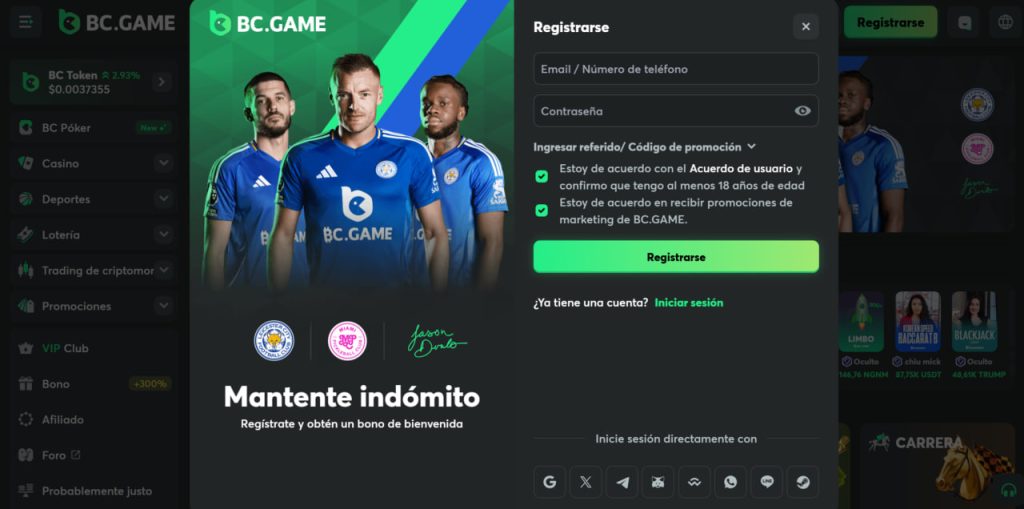This screenshot has height=509, width=1024.
Task: Sign in with the LINE icon
Action: [767, 482]
